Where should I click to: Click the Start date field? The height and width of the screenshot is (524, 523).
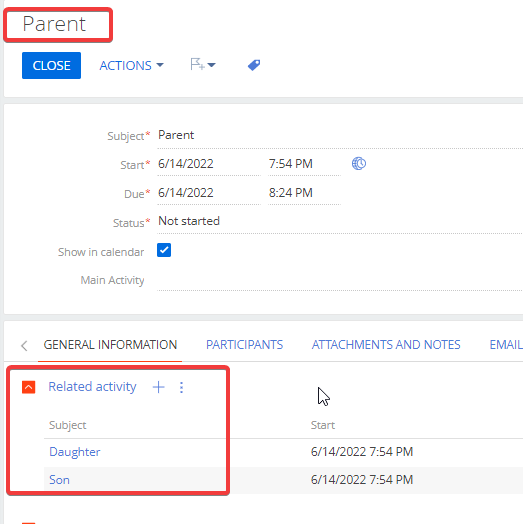[x=209, y=164]
